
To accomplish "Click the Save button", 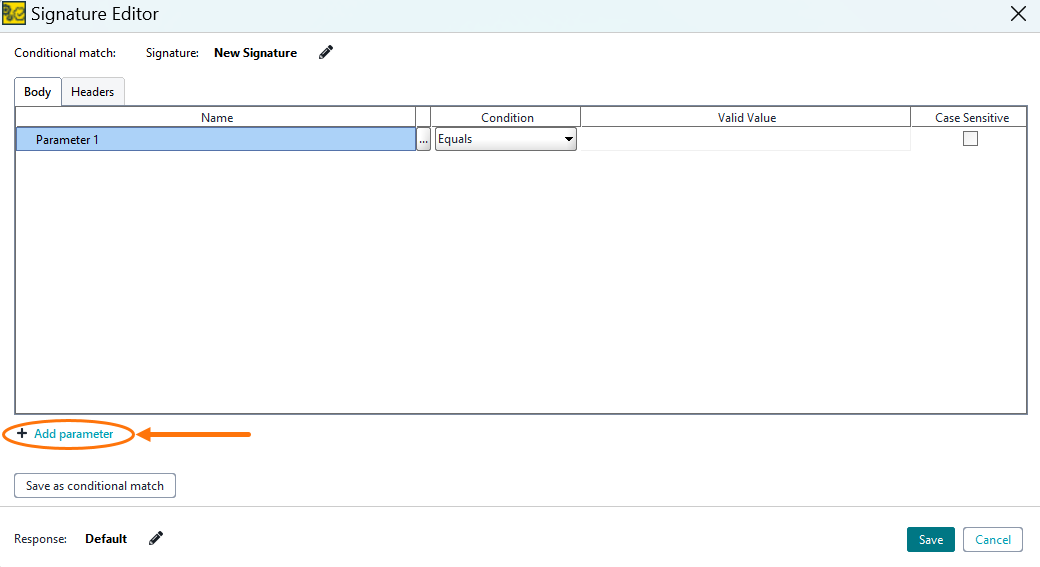I will pyautogui.click(x=931, y=540).
